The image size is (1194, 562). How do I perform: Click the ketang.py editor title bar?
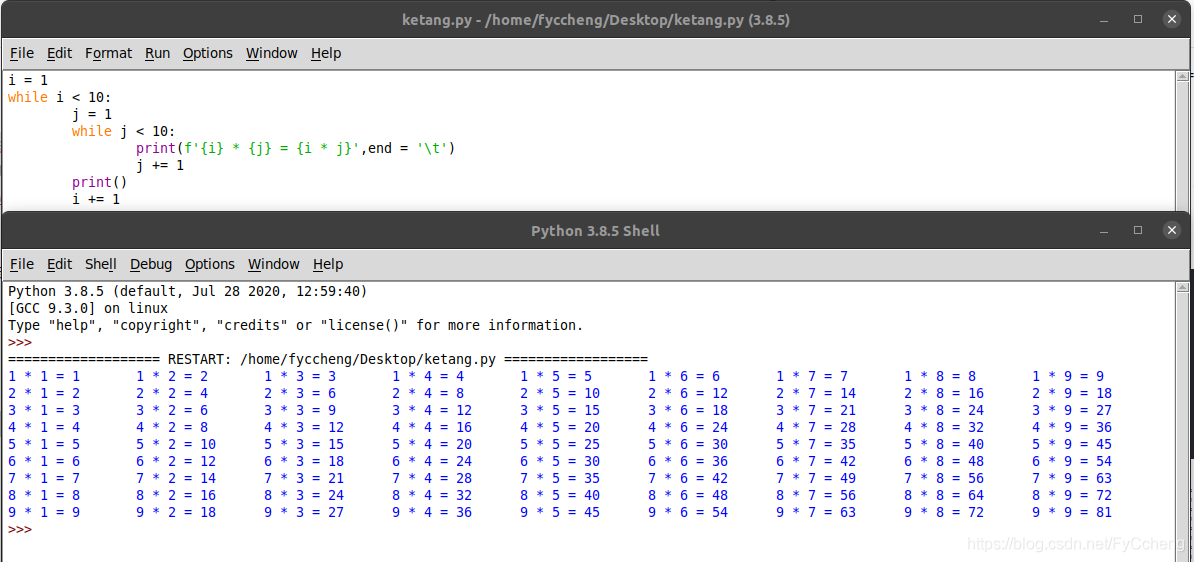click(595, 21)
